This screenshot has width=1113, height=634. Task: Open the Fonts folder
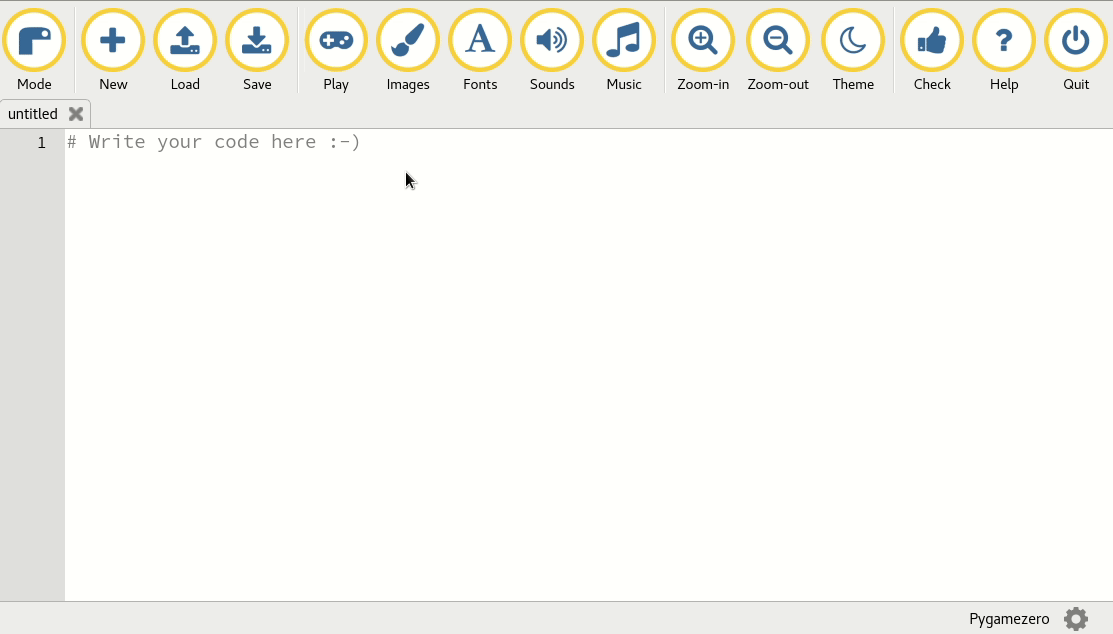click(x=480, y=50)
